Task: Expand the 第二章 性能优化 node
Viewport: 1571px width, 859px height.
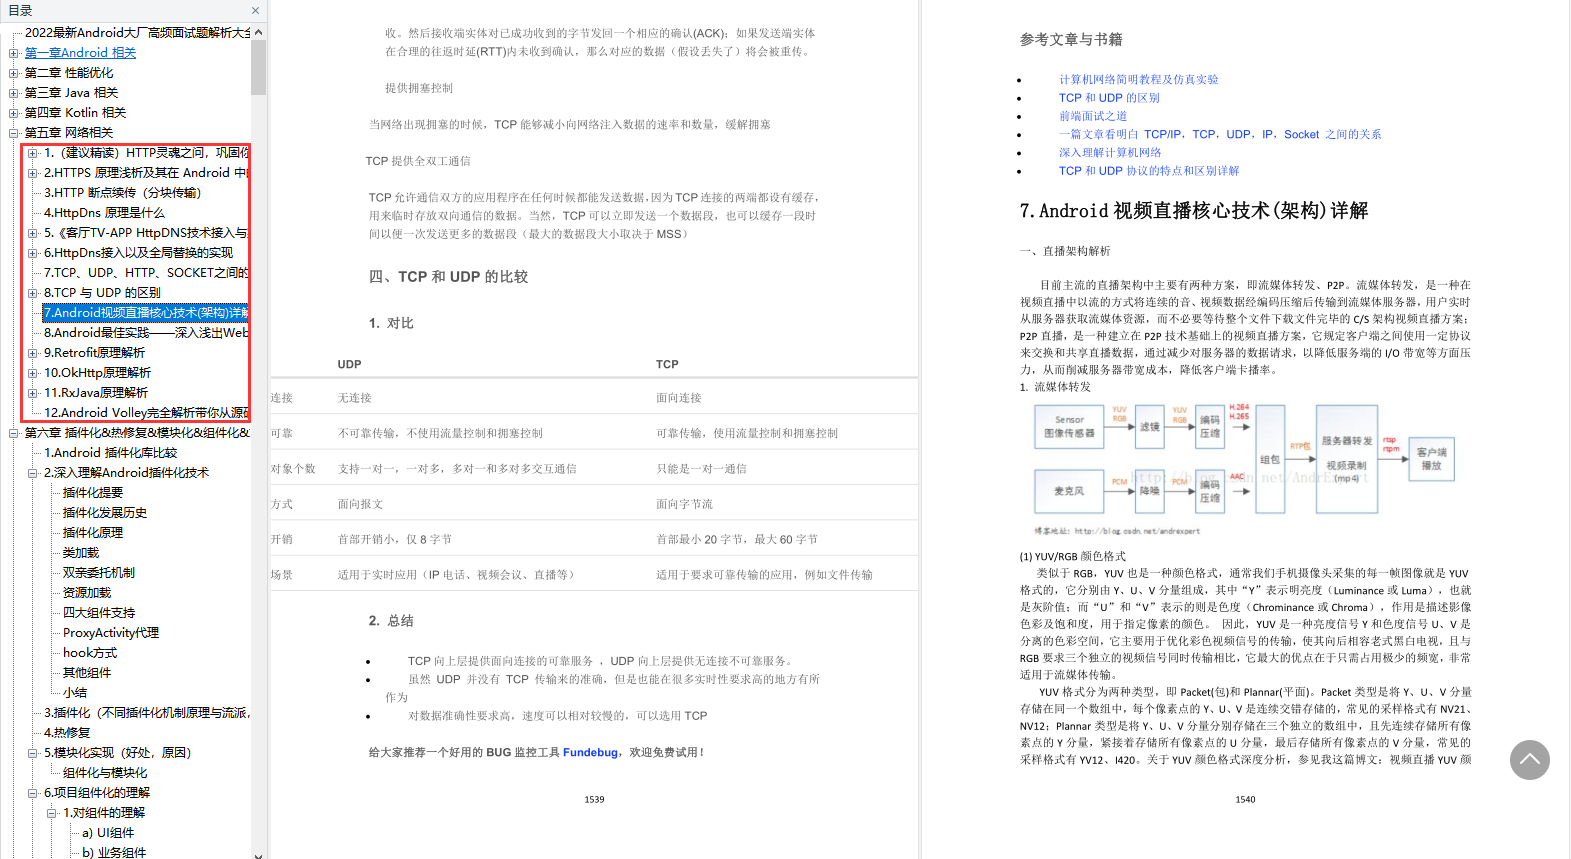Action: [14, 73]
